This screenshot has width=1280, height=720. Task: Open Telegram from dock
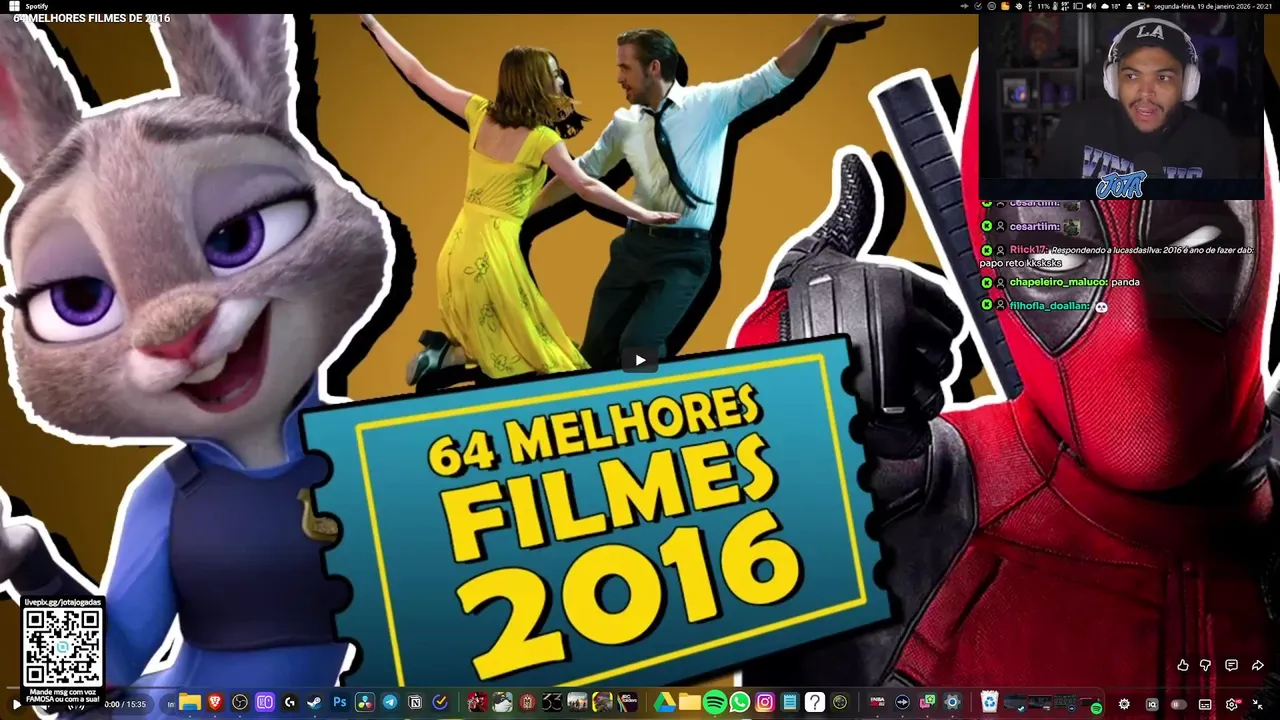(x=390, y=702)
